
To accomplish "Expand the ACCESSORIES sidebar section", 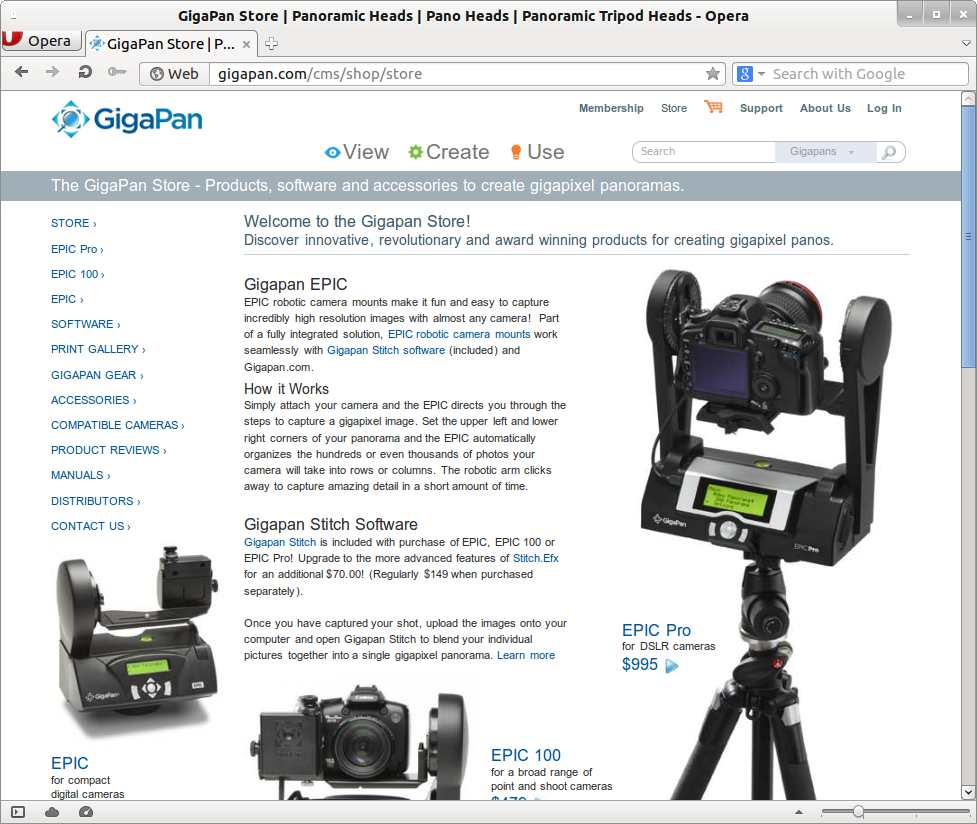I will coord(91,399).
